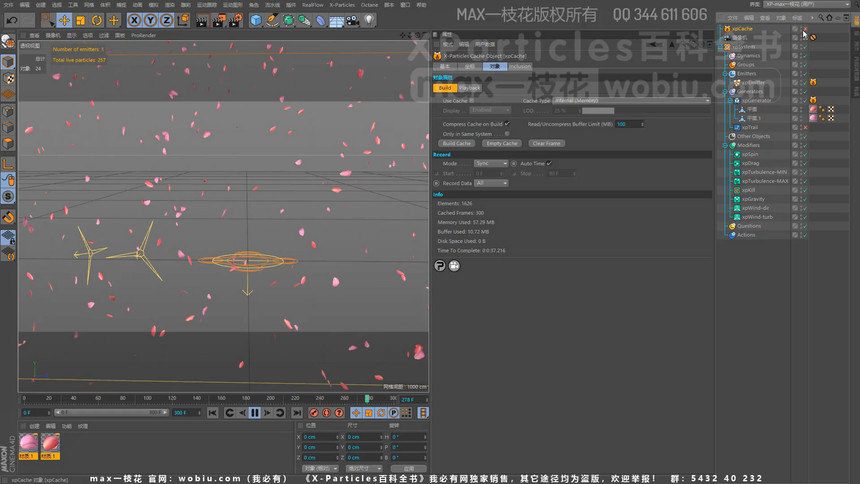Add a Cube primitive object
The image size is (860, 484).
pos(256,21)
